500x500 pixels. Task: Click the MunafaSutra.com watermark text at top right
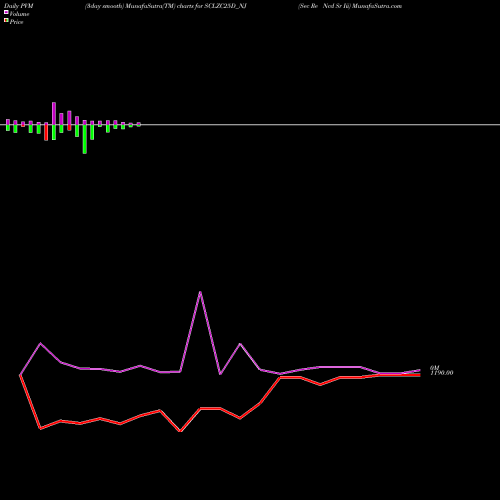(x=377, y=6)
